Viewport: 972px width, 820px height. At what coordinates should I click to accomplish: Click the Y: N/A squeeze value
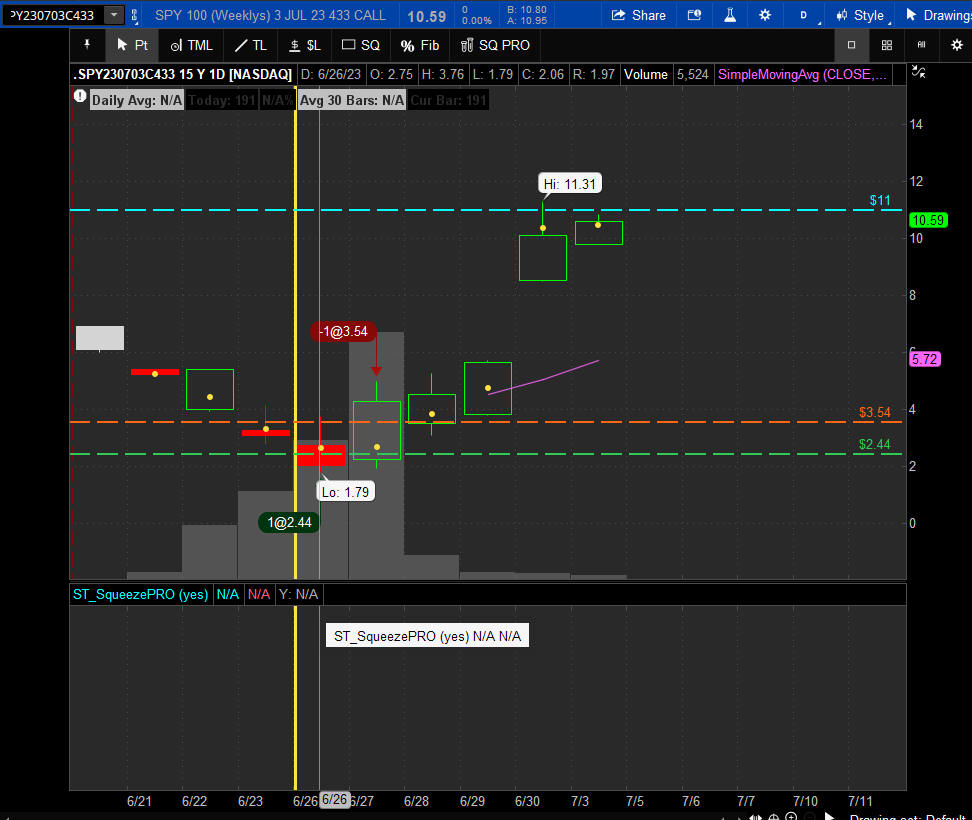click(298, 594)
